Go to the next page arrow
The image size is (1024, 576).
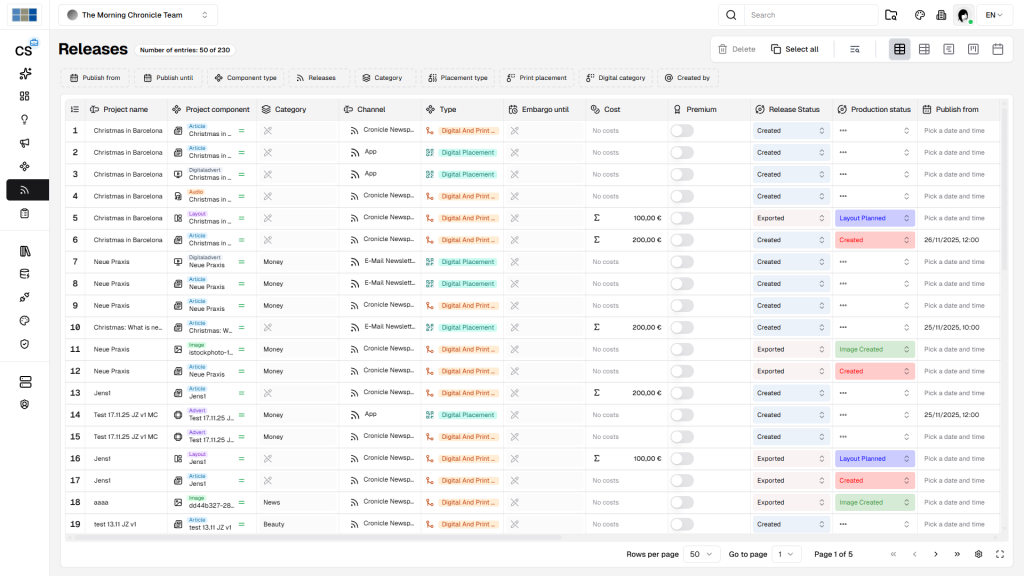[x=936, y=554]
